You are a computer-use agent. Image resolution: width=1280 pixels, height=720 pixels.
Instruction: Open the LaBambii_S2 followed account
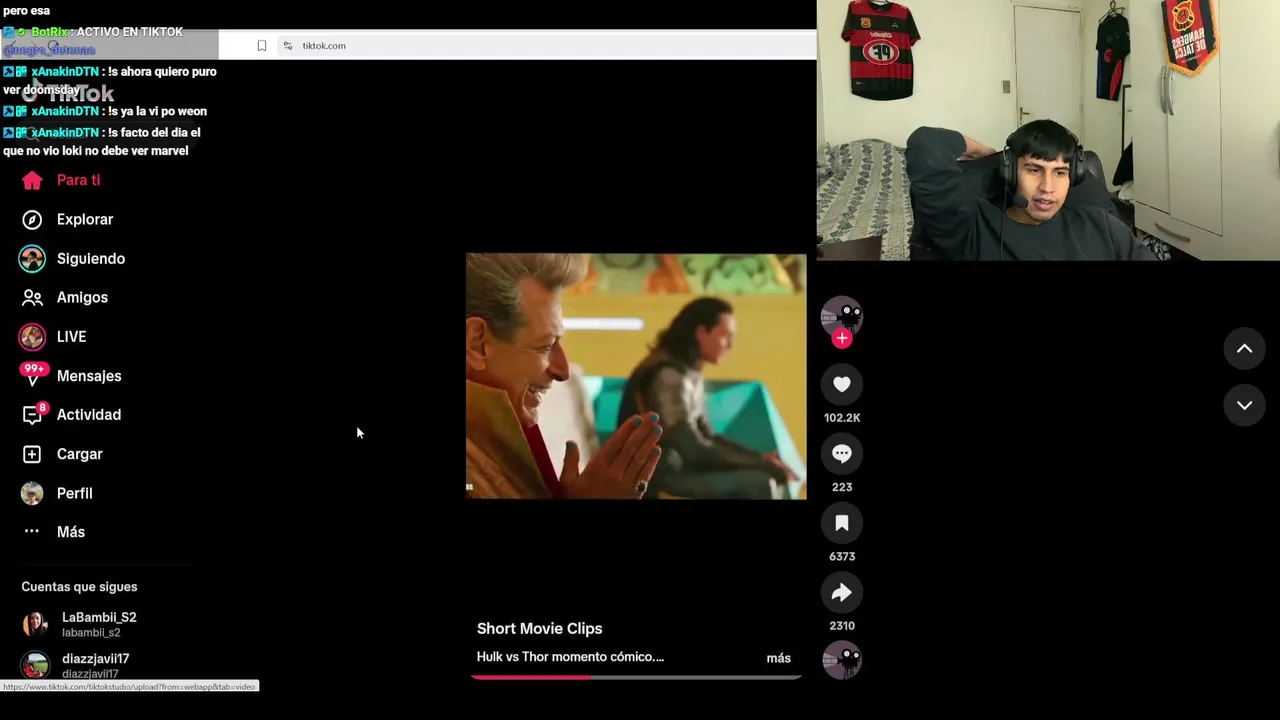[x=80, y=624]
